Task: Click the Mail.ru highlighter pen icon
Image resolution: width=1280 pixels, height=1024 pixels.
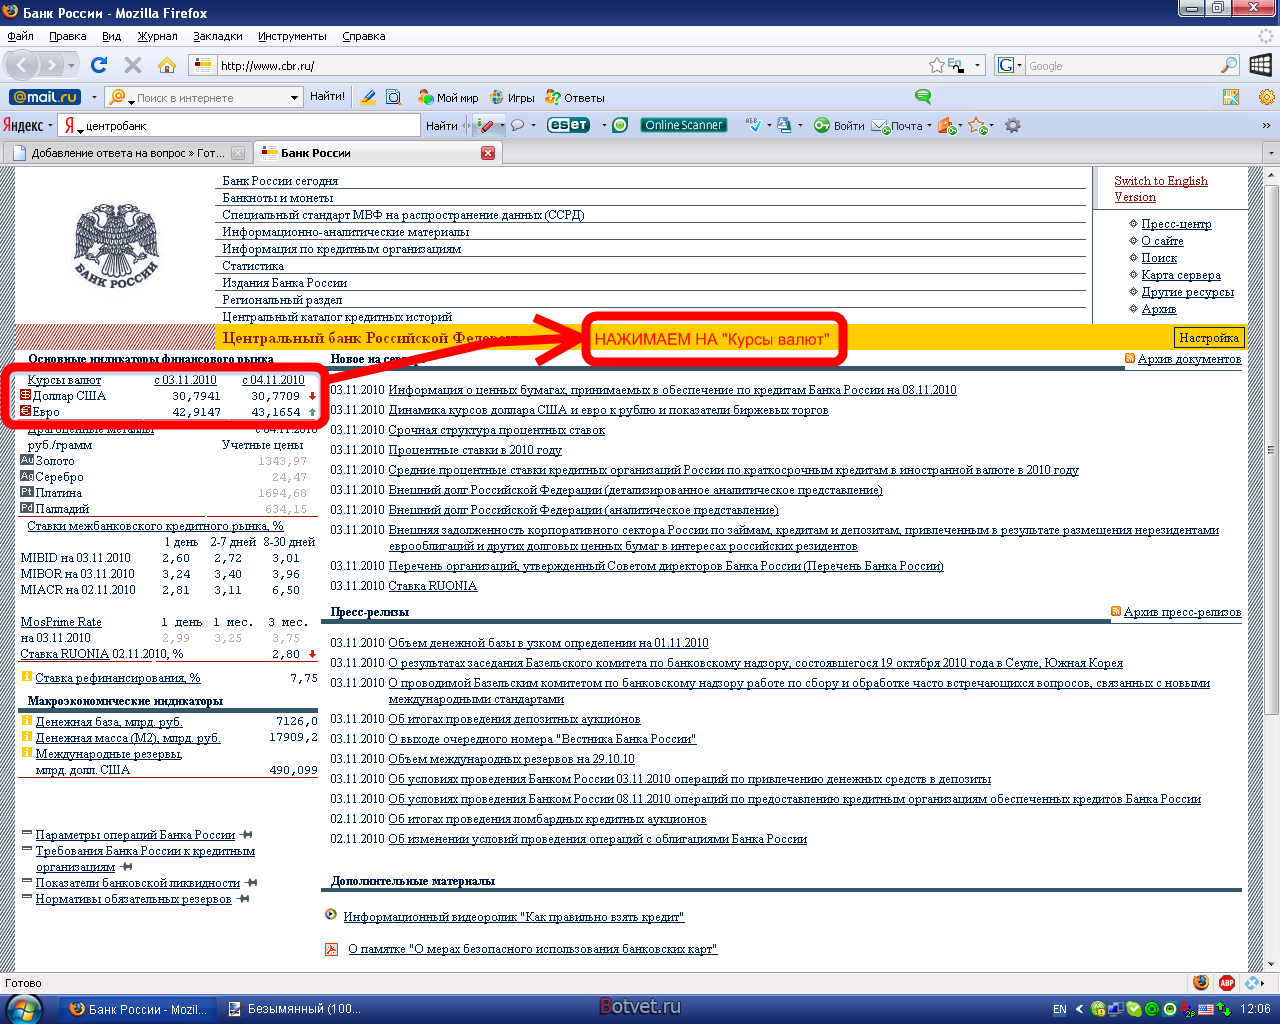Action: (x=368, y=97)
